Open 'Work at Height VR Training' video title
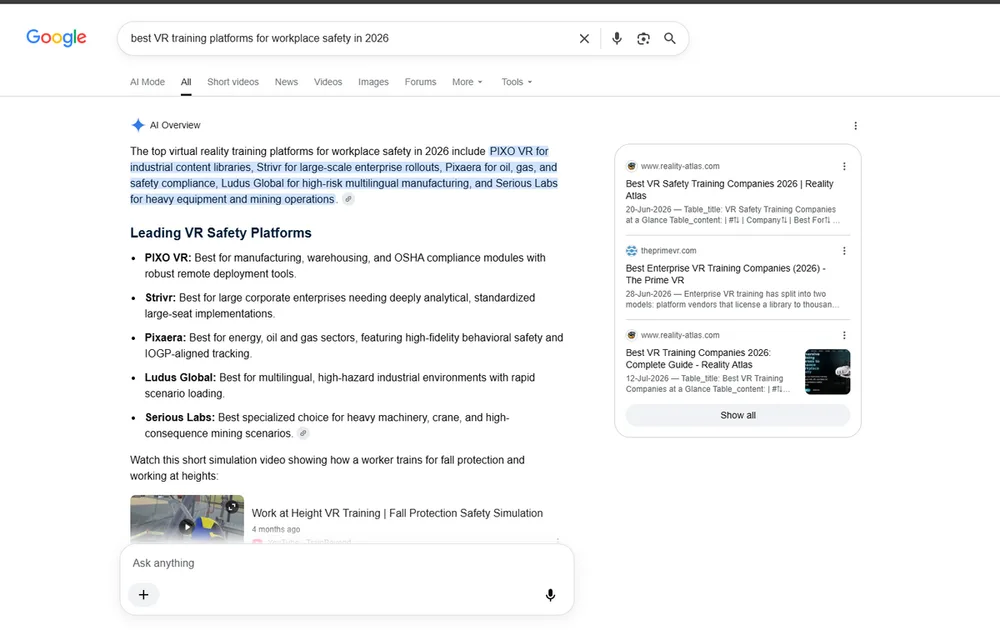Image resolution: width=1000 pixels, height=630 pixels. point(397,513)
